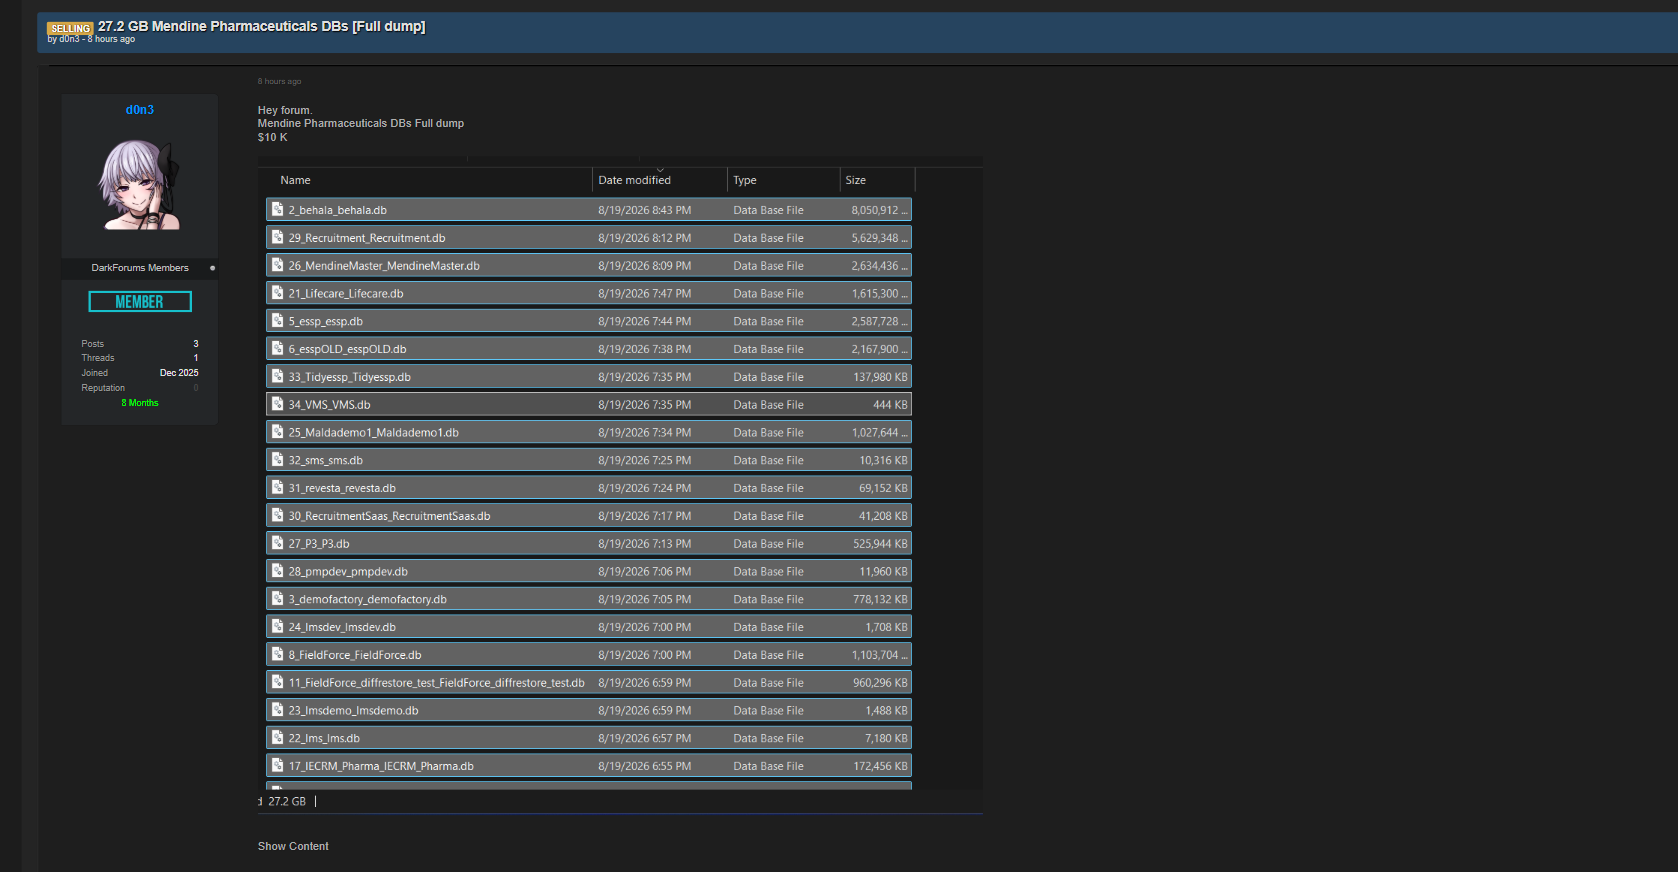Click the file name 5_essp_essp.db
This screenshot has width=1678, height=872.
(x=326, y=321)
